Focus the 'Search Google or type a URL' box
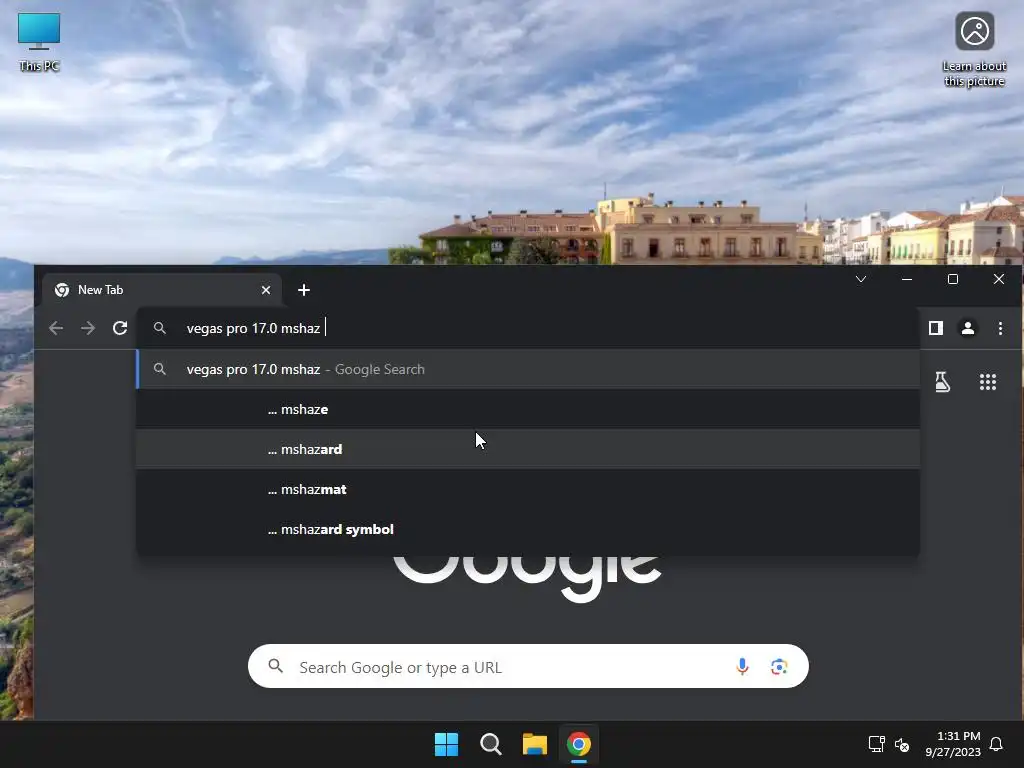This screenshot has height=768, width=1024. [528, 666]
